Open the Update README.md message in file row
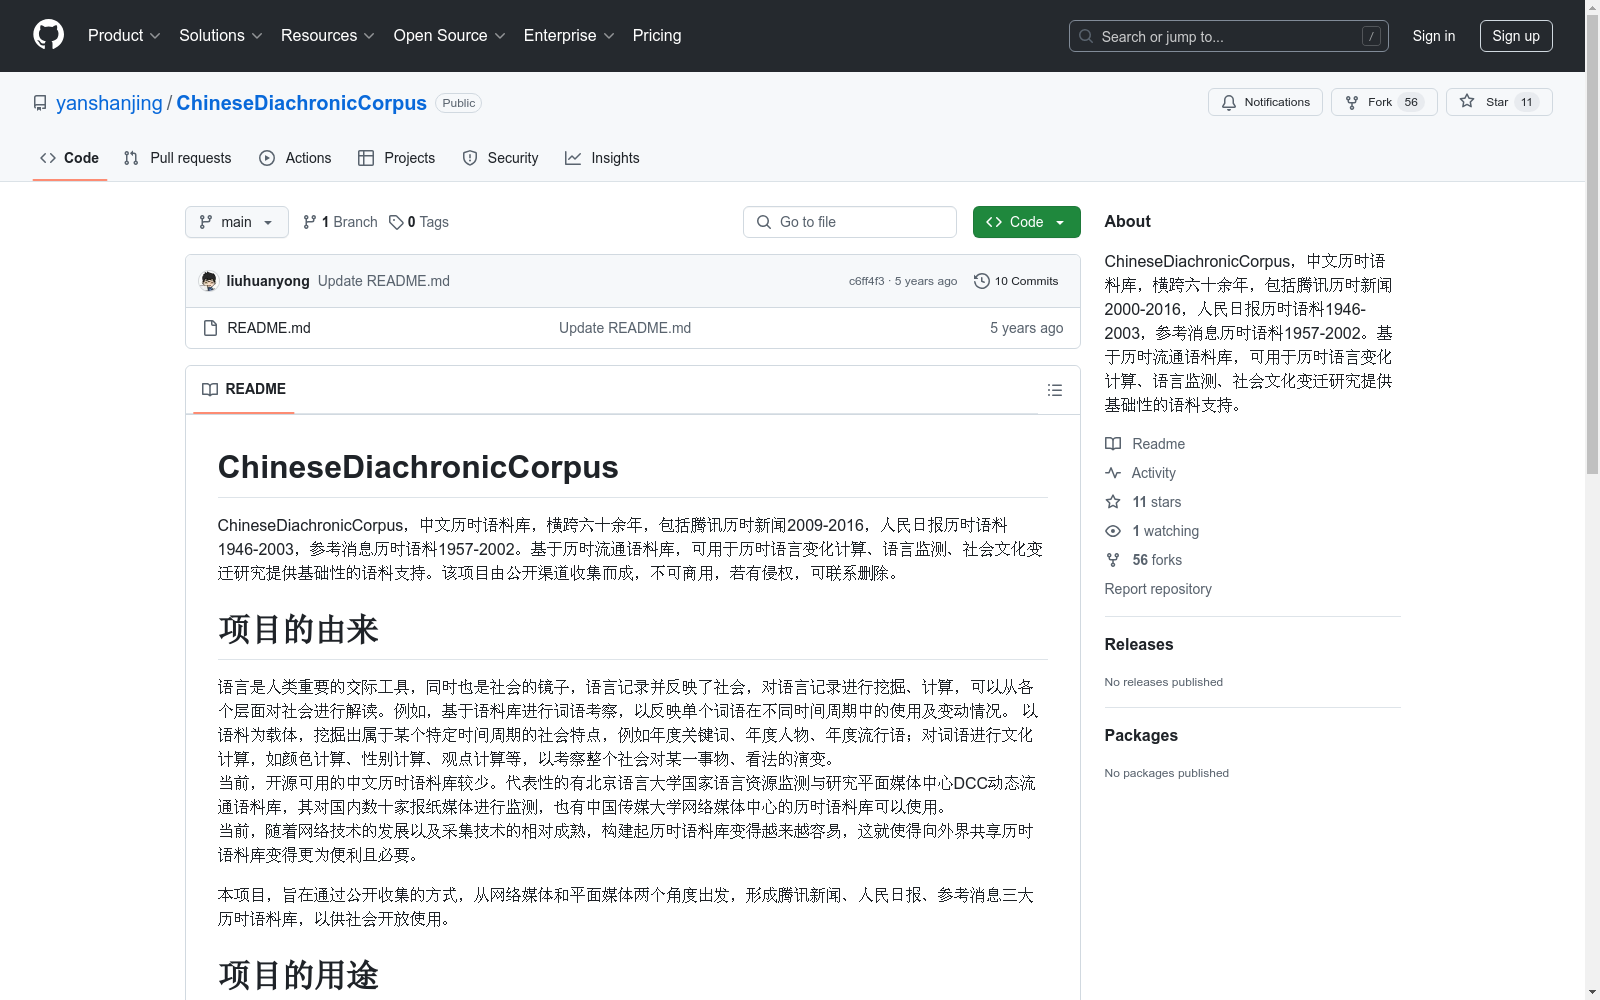1600x1000 pixels. (625, 328)
